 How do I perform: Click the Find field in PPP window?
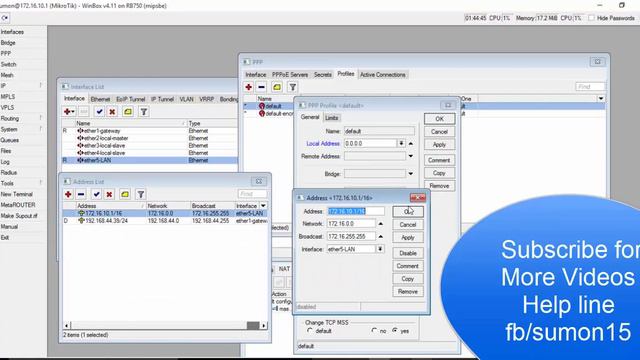pos(590,87)
